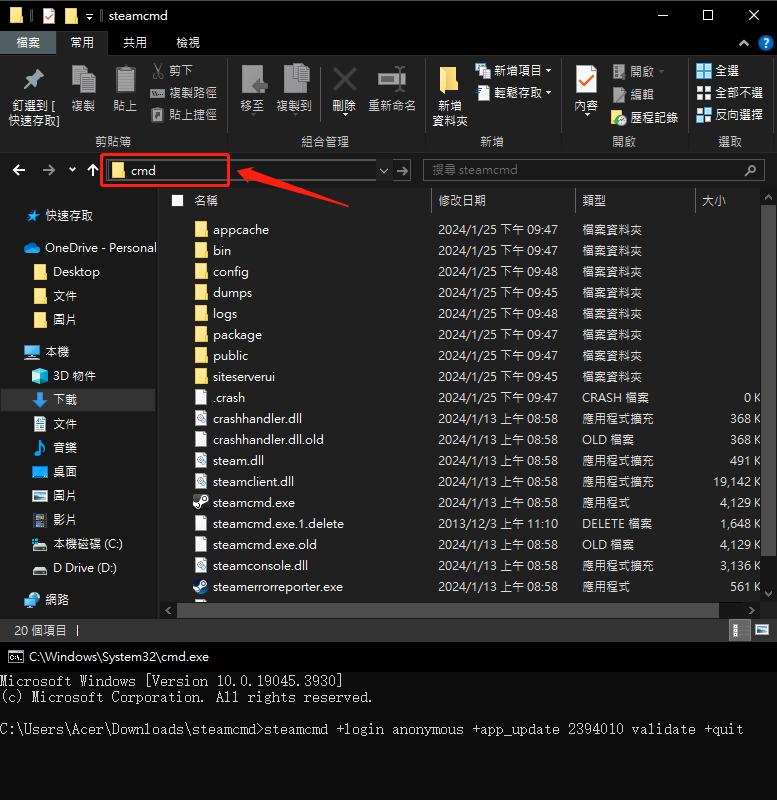
Task: Click Select None (全部不選)
Action: point(730,93)
